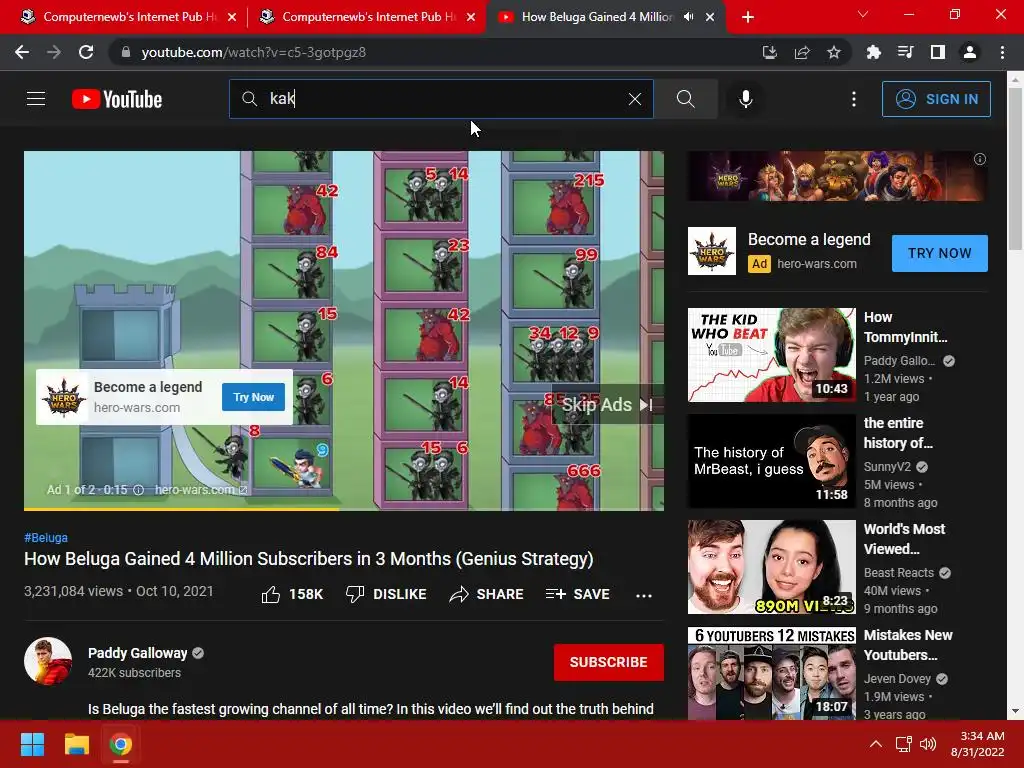This screenshot has width=1024, height=768.
Task: Go back in the browser
Action: click(22, 52)
